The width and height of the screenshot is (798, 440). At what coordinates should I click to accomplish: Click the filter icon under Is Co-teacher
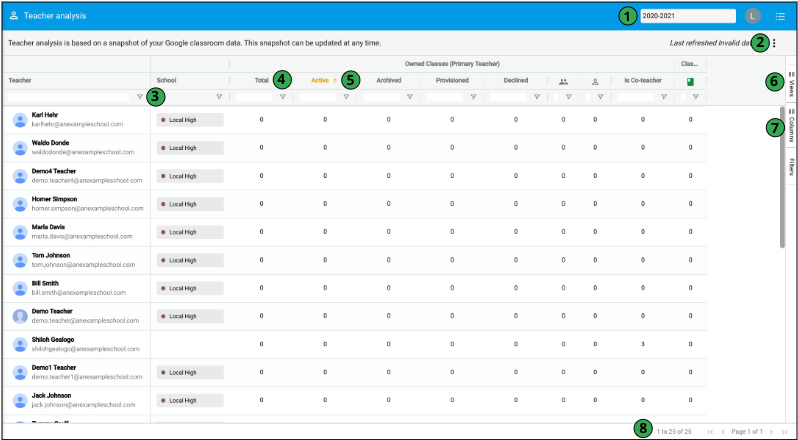coord(663,97)
